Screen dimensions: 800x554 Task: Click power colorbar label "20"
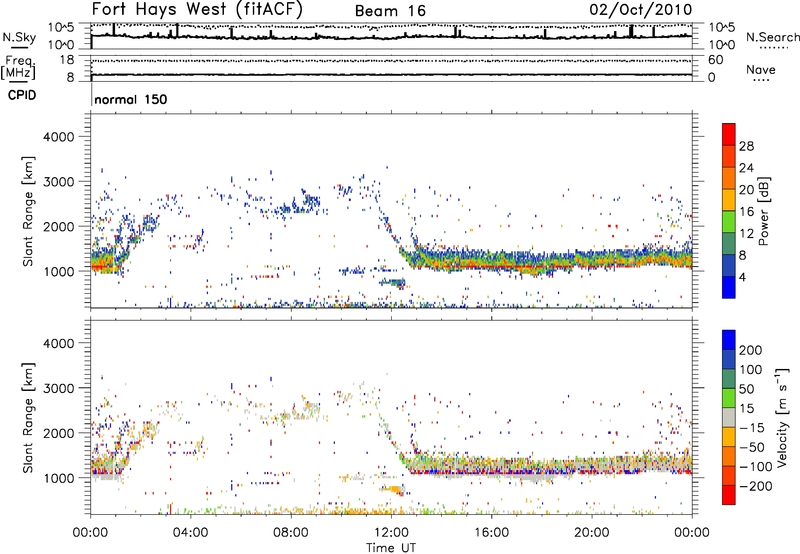point(746,190)
